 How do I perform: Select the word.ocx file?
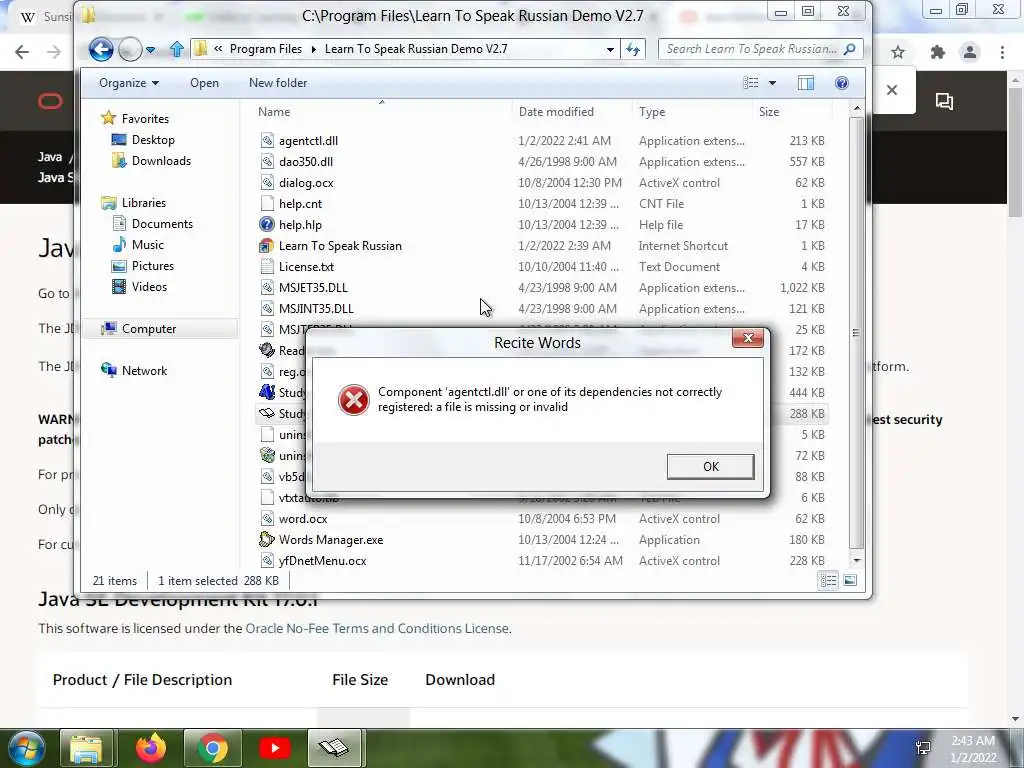click(303, 519)
